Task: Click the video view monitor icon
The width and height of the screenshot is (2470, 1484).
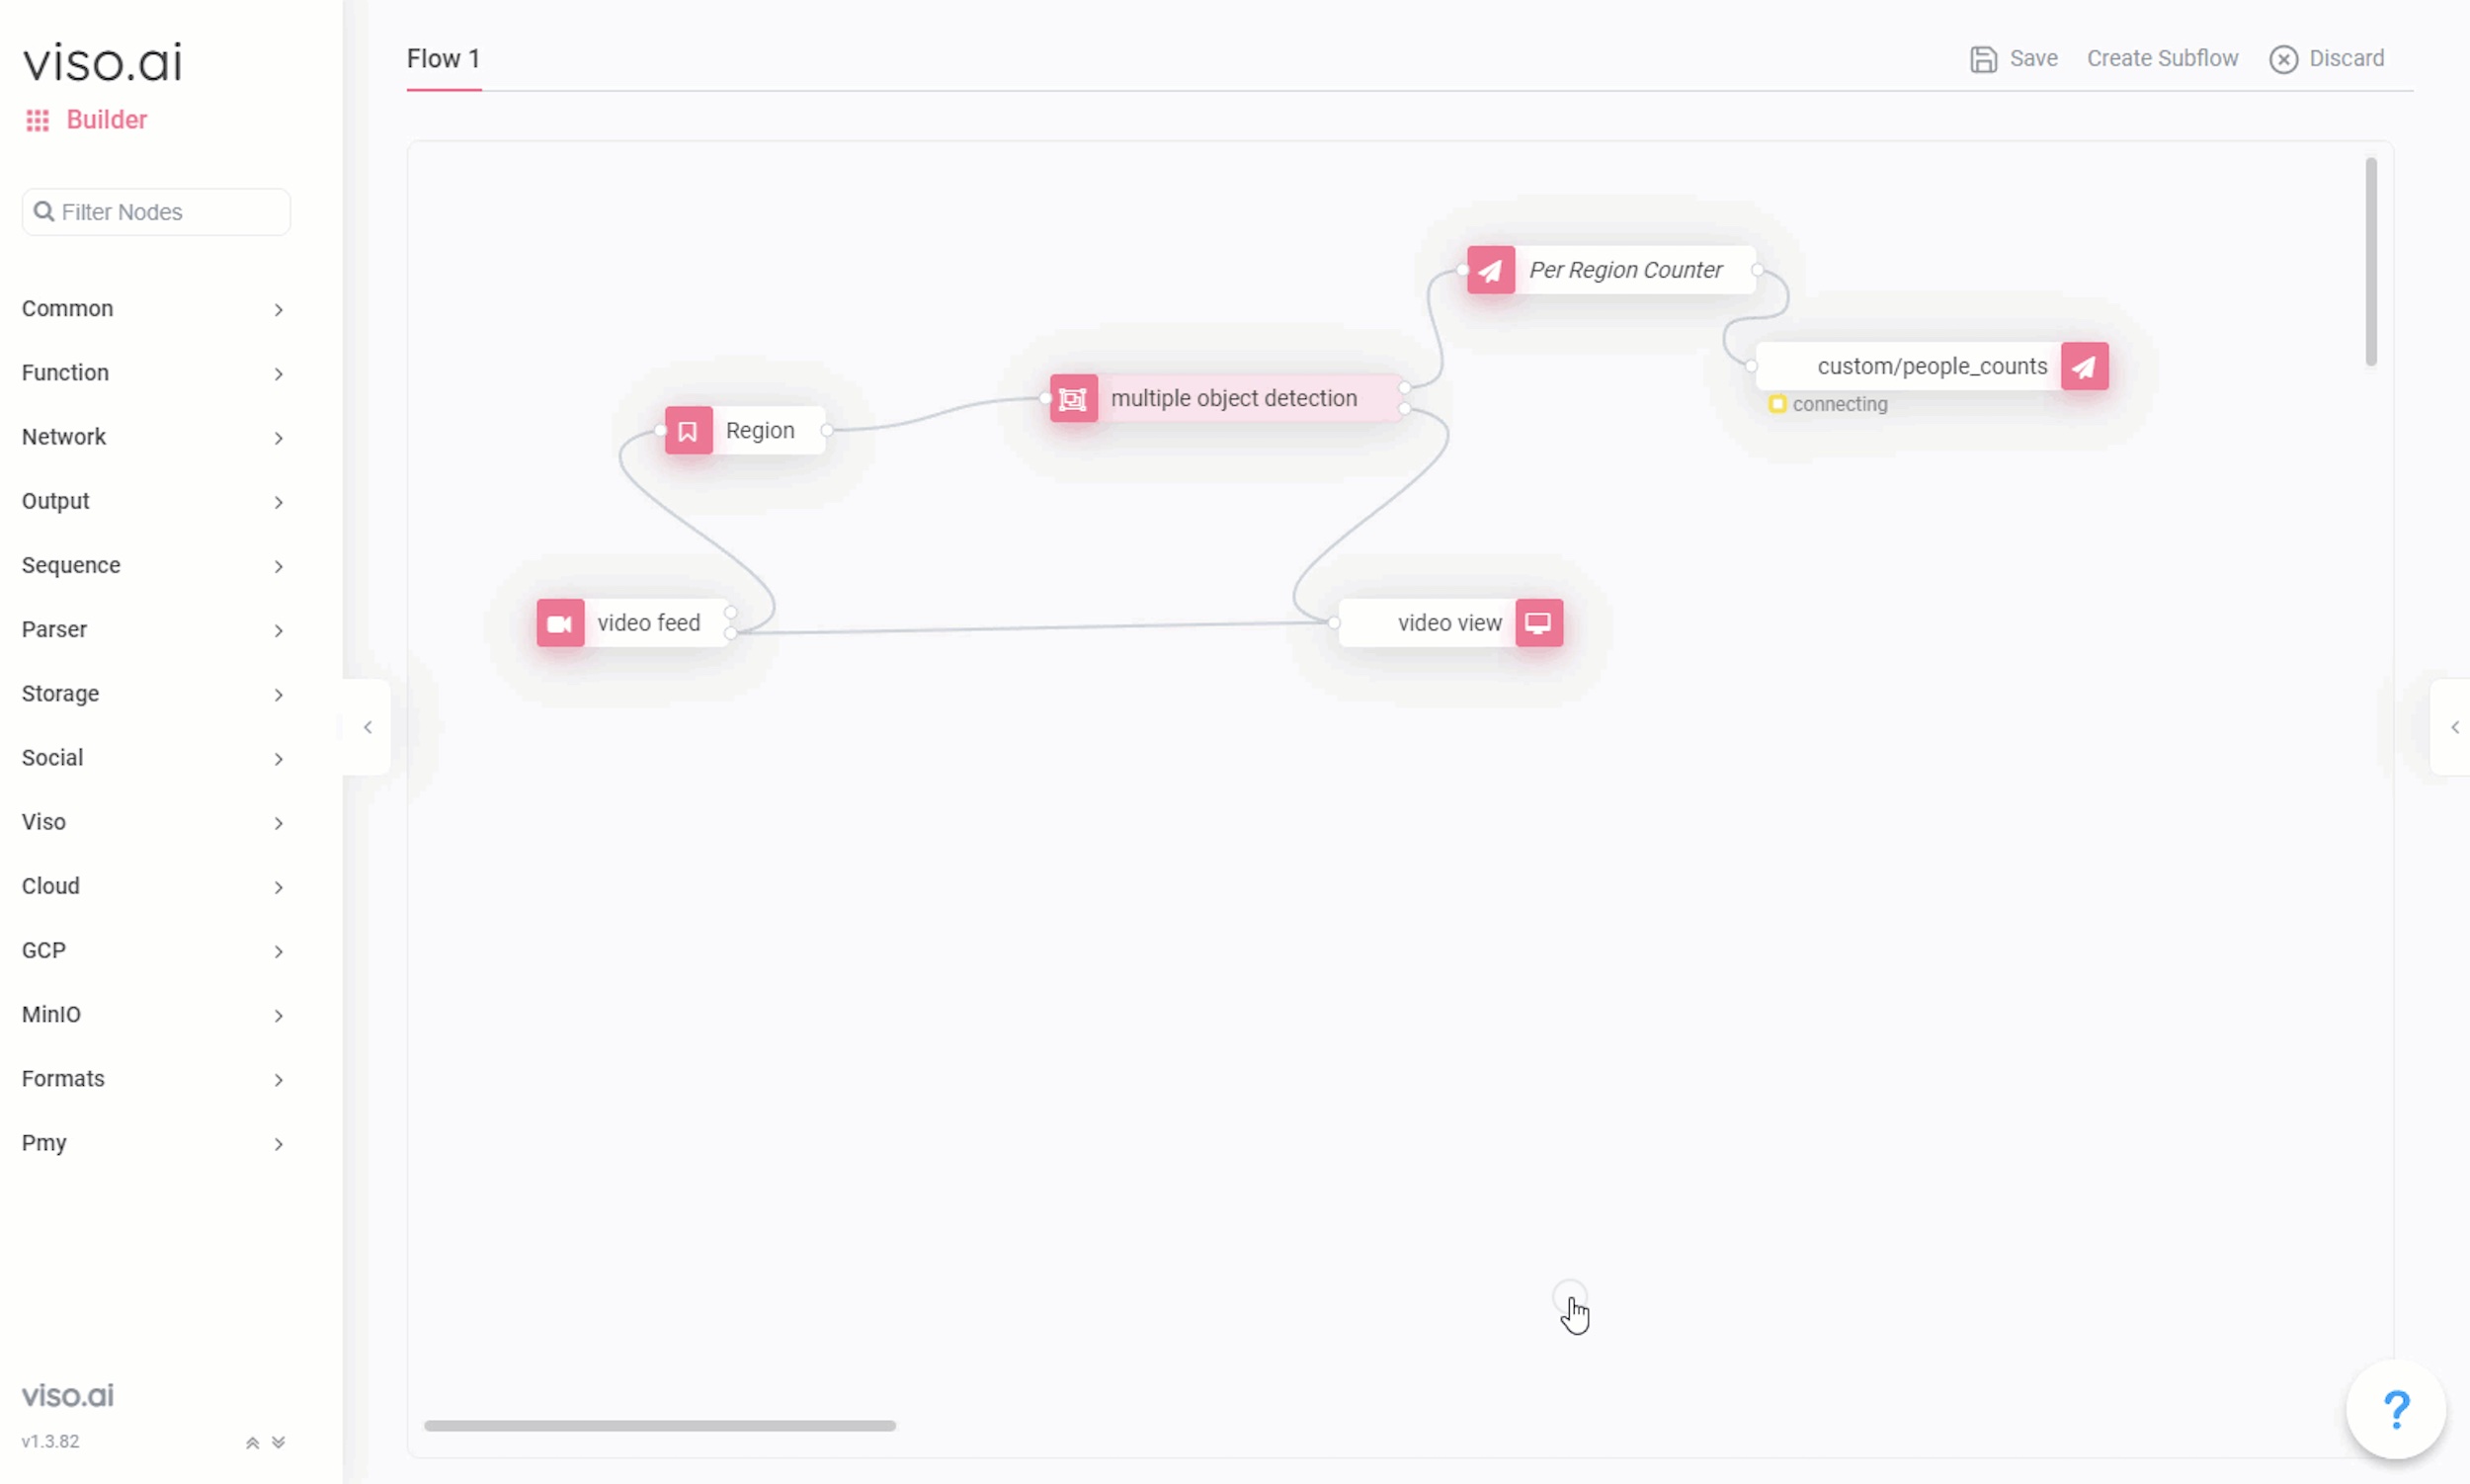Action: coord(1538,622)
